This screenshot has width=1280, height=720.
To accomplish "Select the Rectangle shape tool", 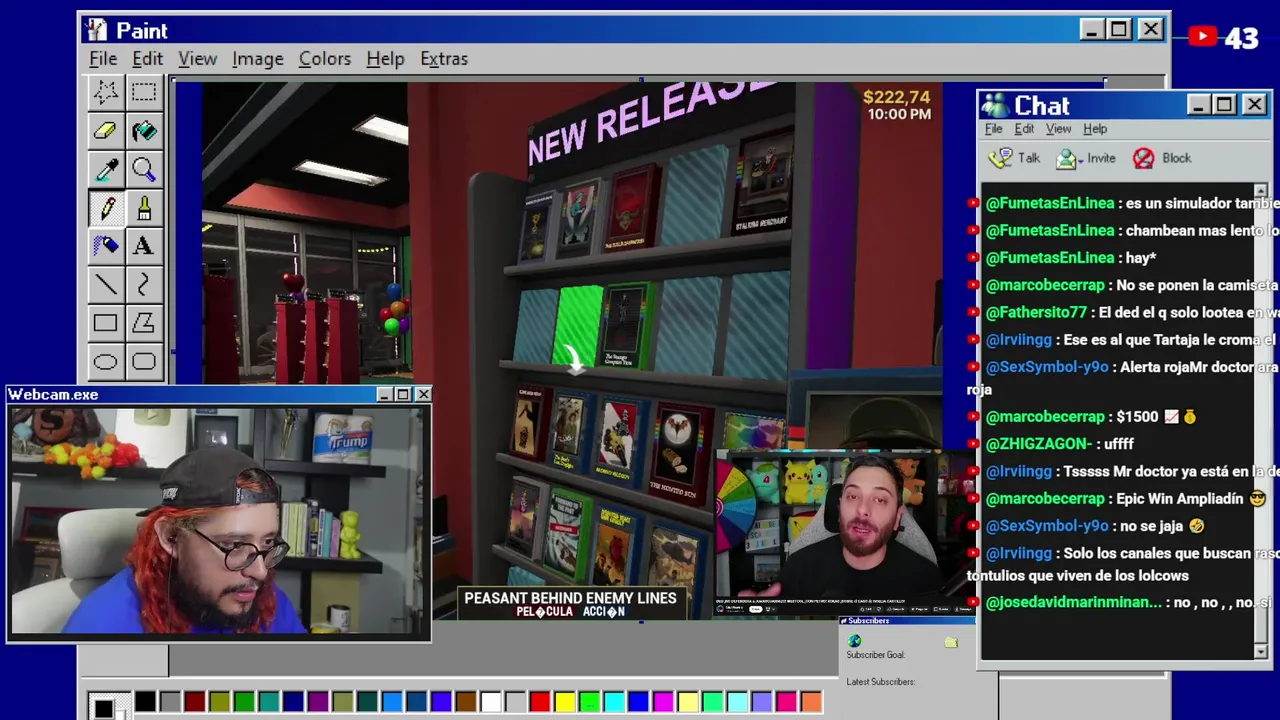I will (x=105, y=323).
